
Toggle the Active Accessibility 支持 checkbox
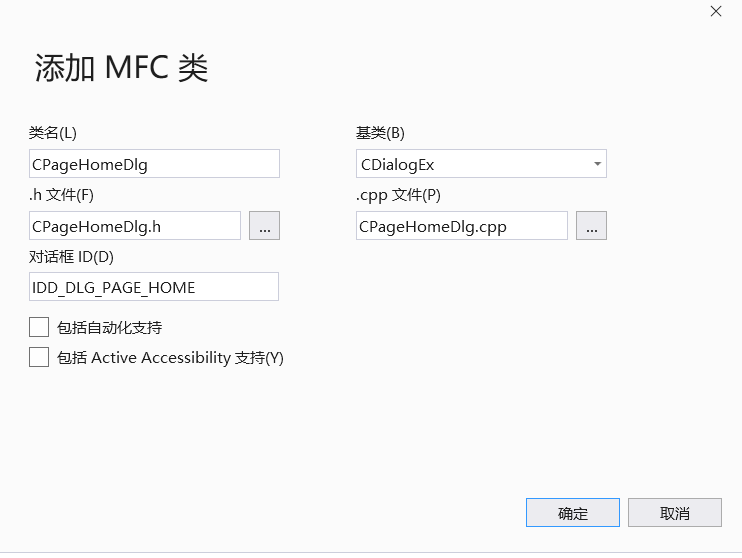(x=39, y=357)
